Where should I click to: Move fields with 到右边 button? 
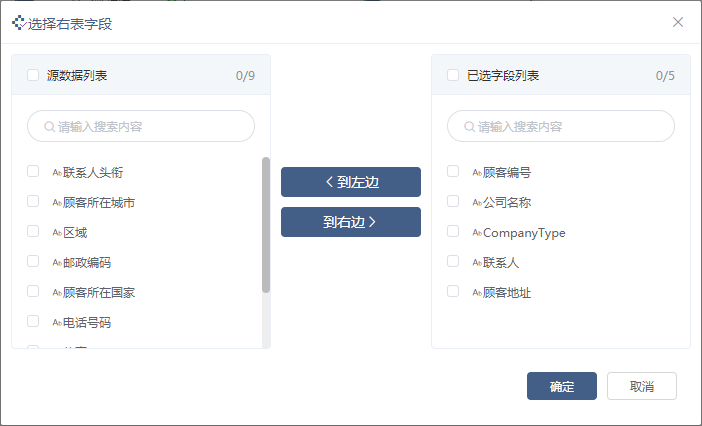351,222
